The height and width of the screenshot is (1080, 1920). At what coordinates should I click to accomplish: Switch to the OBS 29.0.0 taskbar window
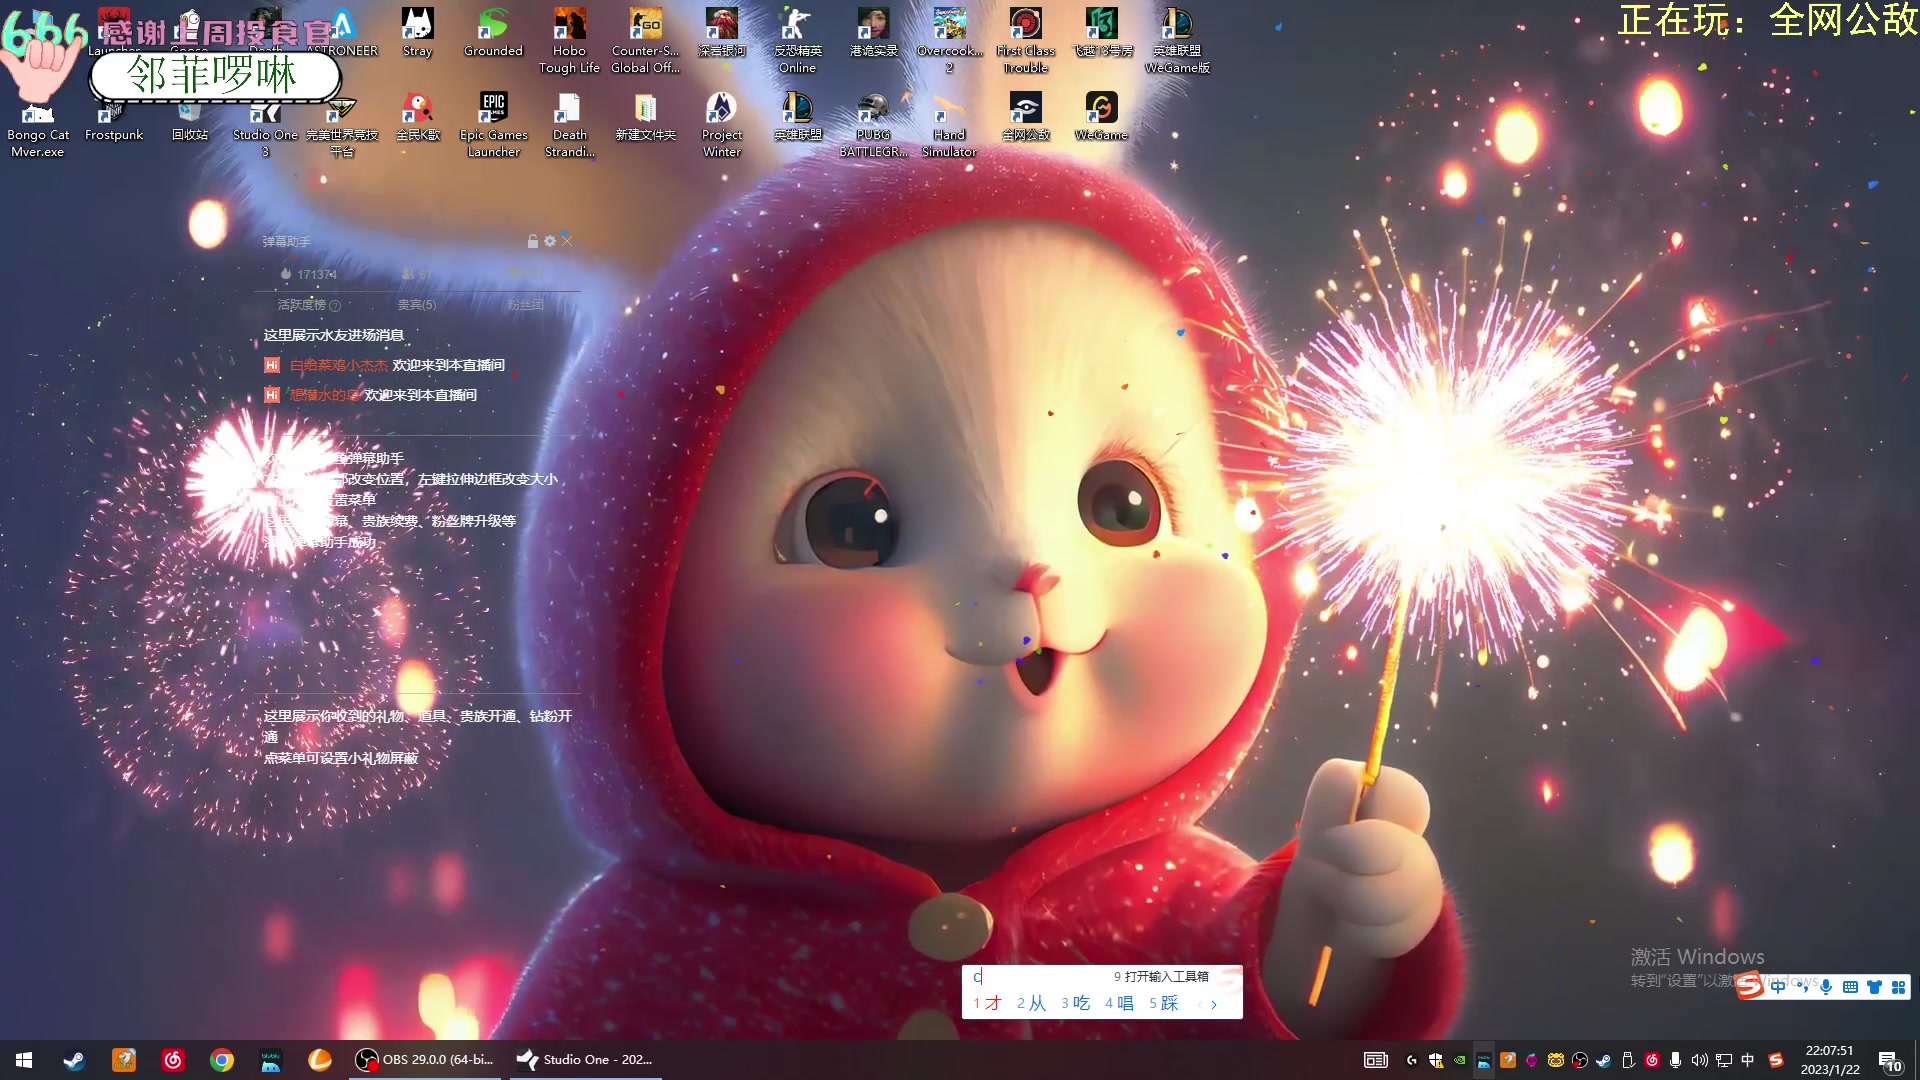click(x=426, y=1060)
